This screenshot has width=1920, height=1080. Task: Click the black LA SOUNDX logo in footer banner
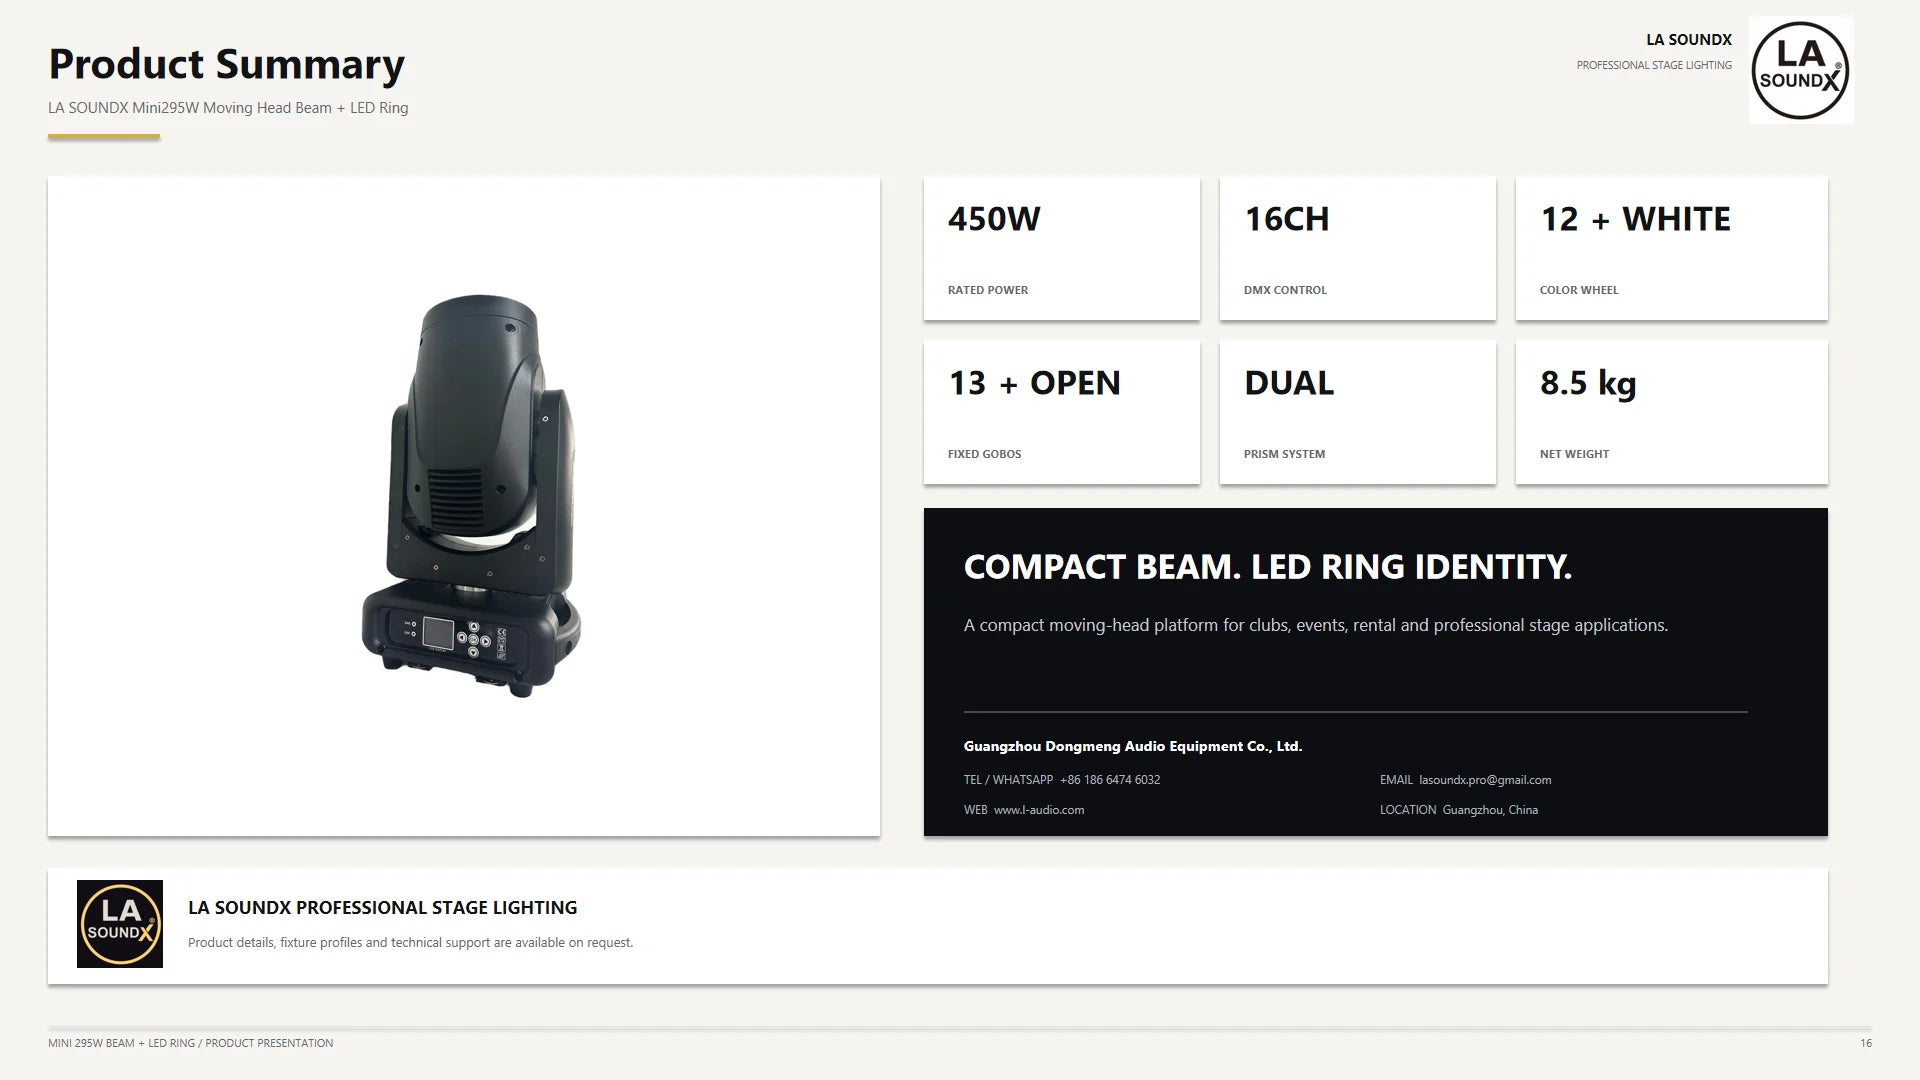[120, 924]
